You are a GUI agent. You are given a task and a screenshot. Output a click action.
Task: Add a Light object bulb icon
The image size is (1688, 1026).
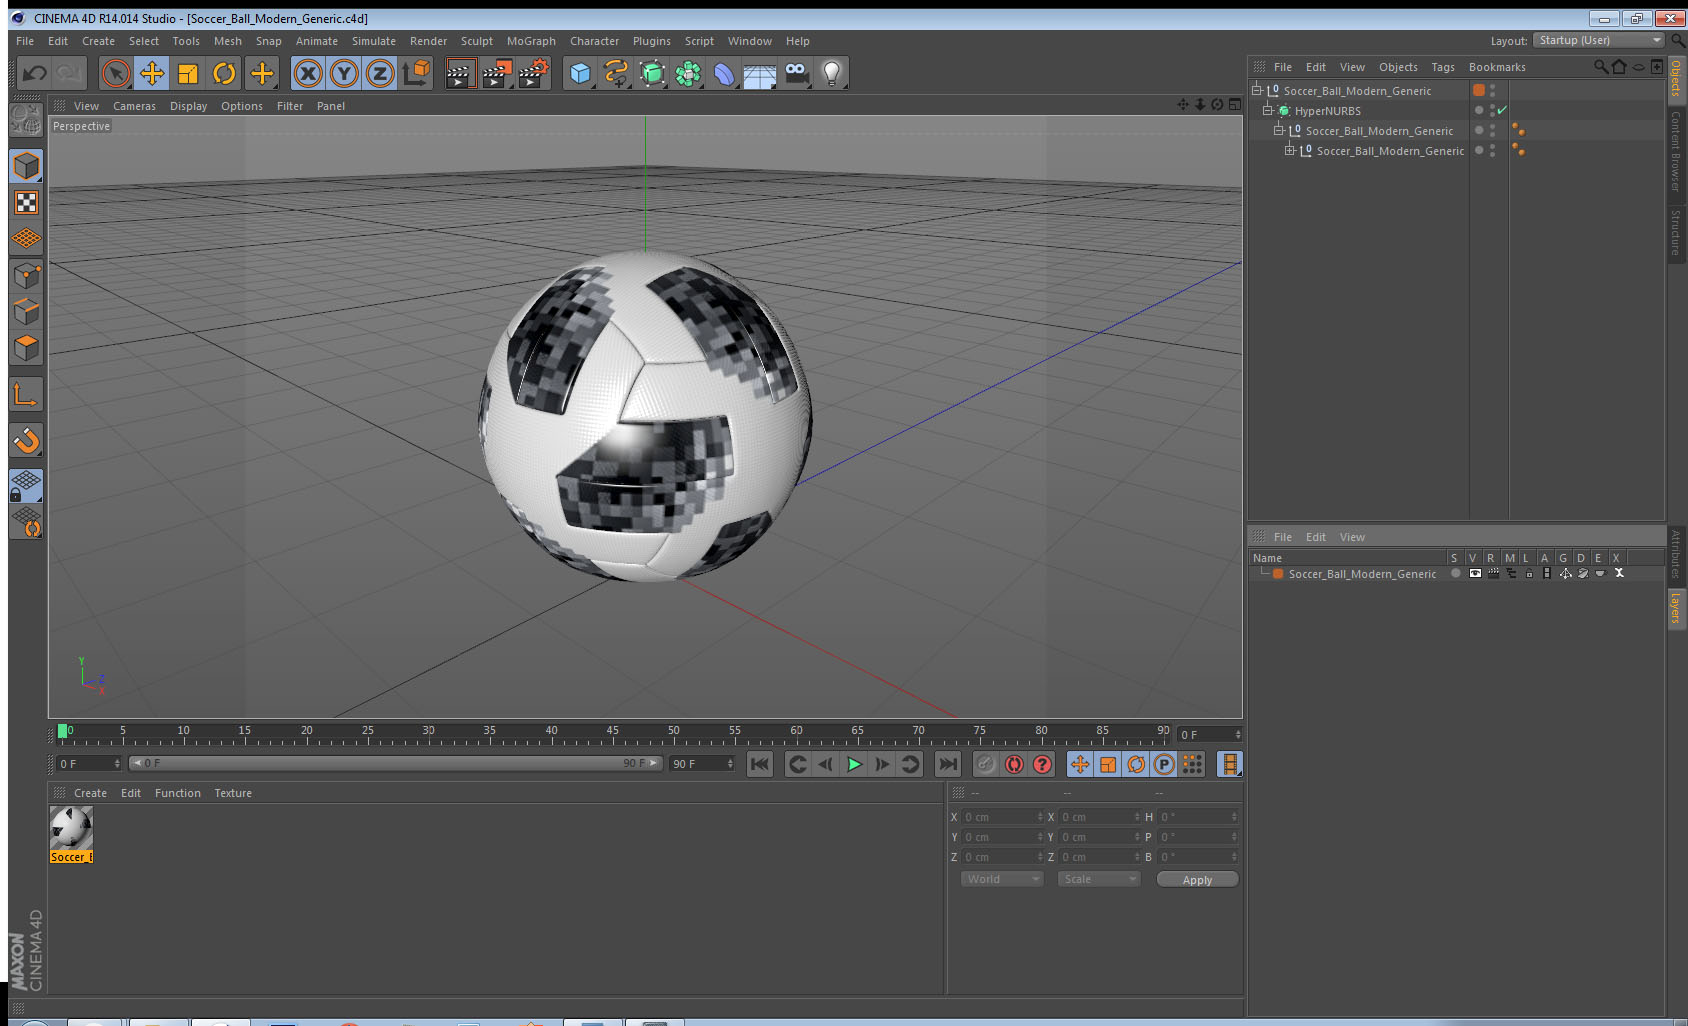(x=832, y=73)
